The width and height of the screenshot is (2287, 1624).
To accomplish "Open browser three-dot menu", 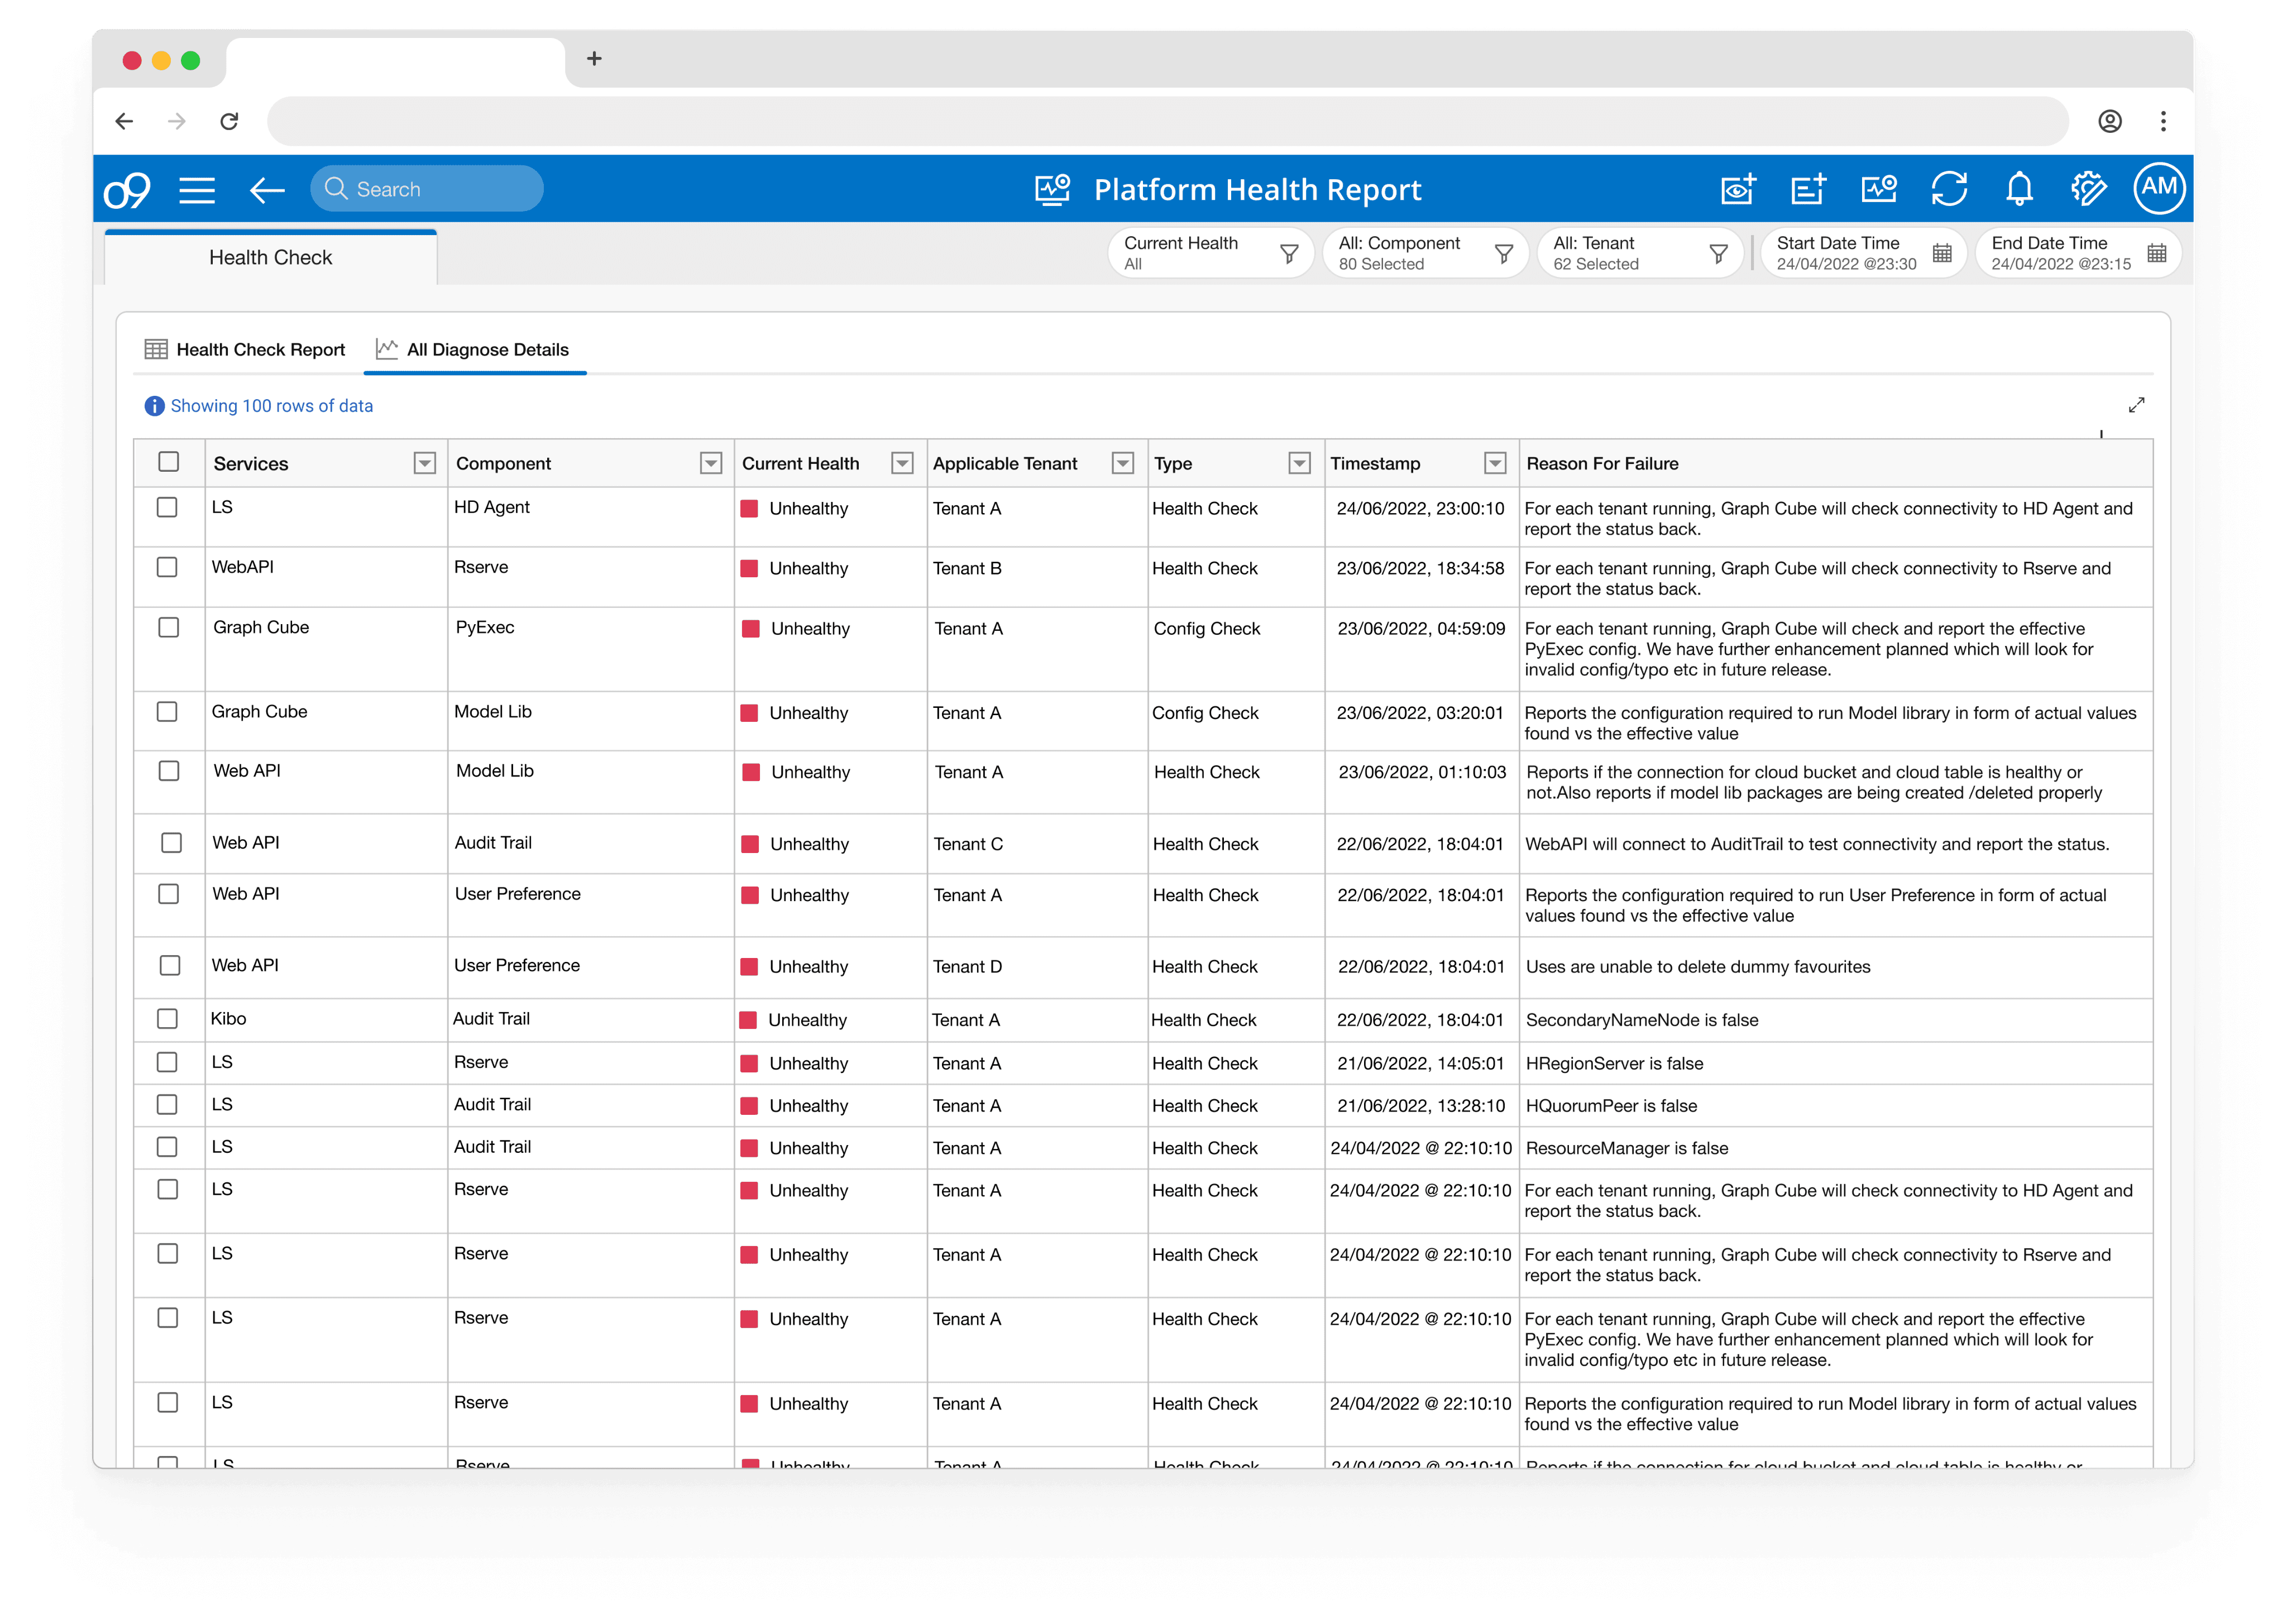I will (2163, 121).
